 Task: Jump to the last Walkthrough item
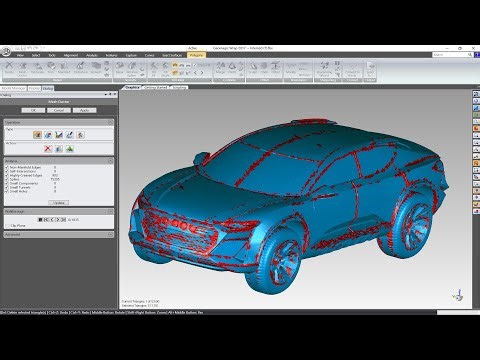(63, 220)
